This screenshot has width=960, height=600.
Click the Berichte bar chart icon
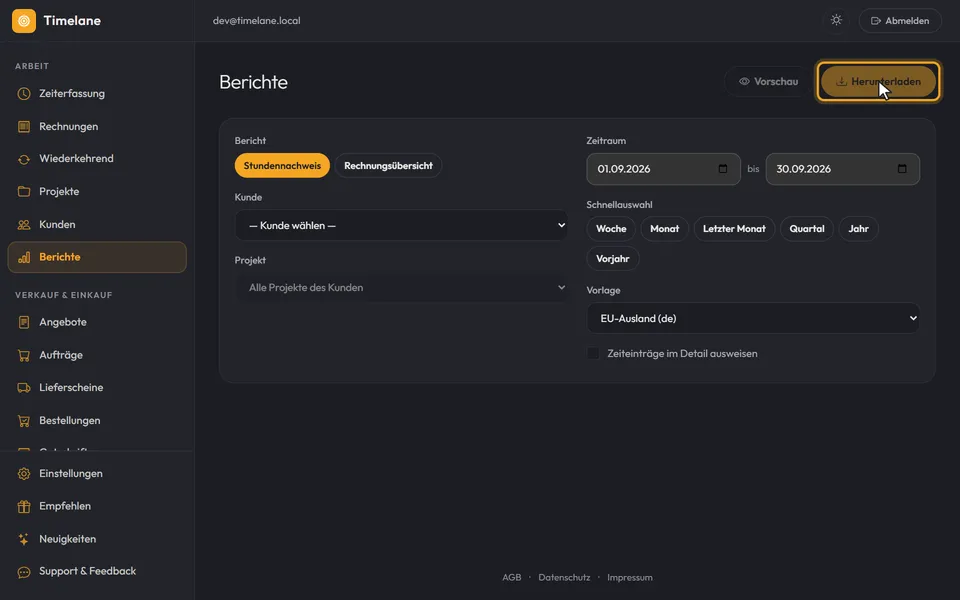click(x=24, y=257)
